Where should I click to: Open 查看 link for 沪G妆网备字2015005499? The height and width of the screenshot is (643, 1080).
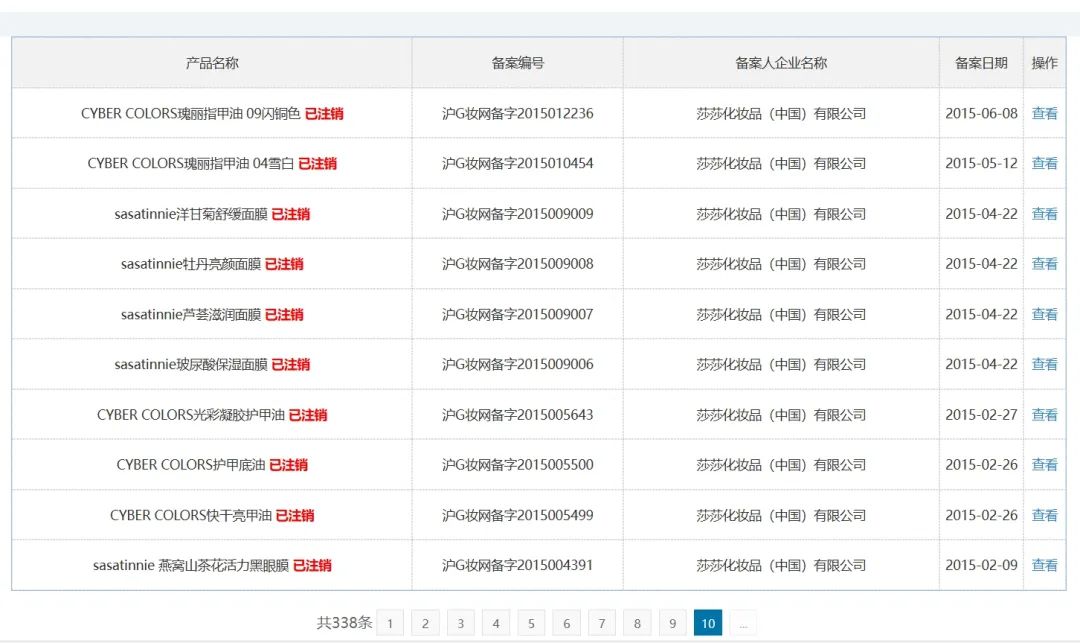1044,515
